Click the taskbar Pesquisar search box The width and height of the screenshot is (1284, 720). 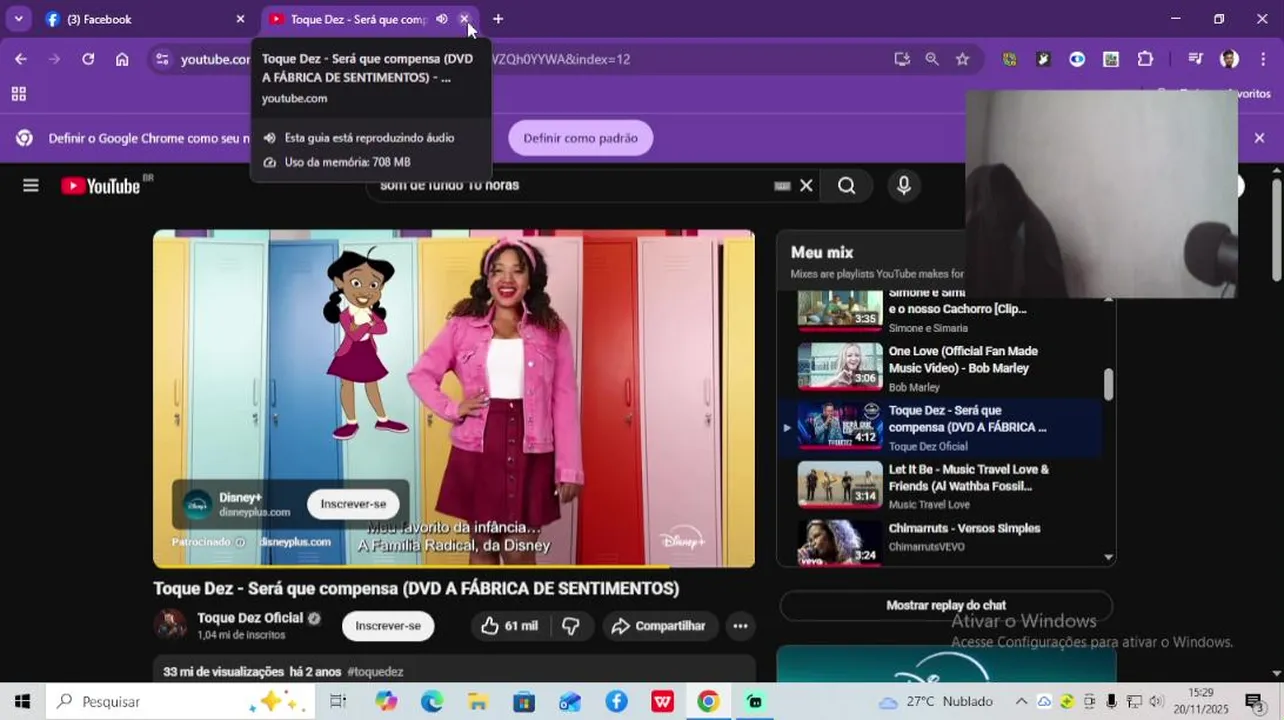click(181, 702)
